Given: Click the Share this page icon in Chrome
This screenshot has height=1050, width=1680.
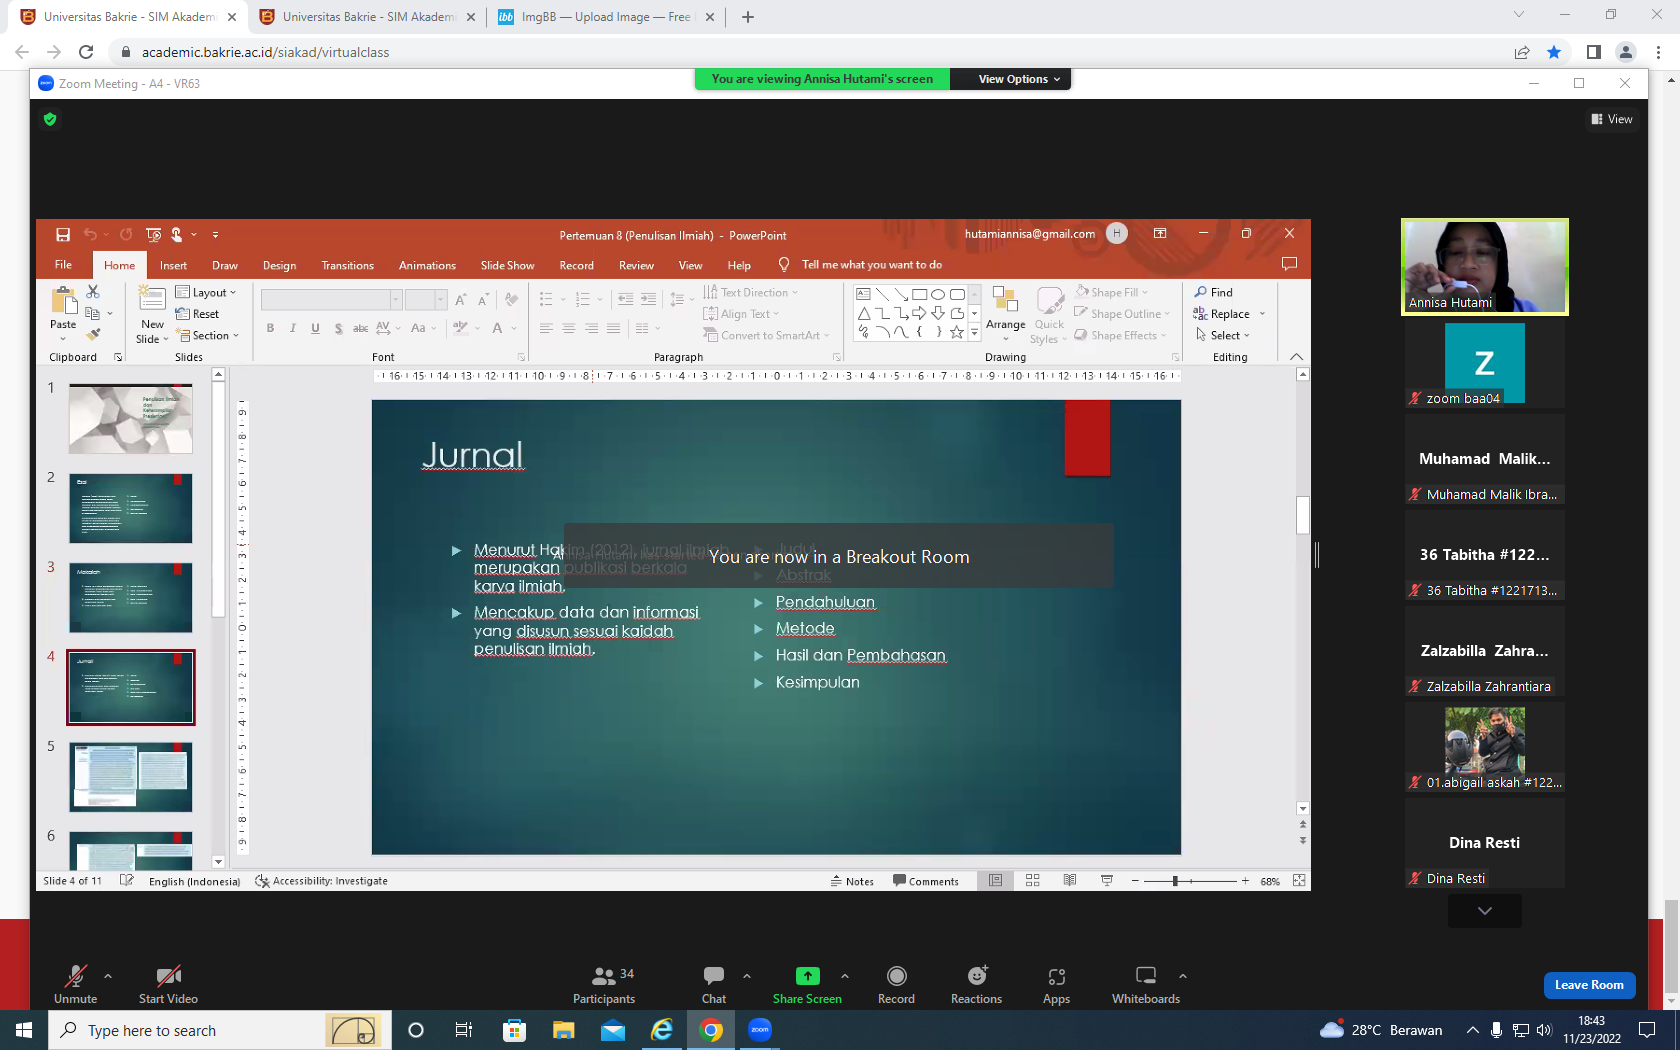Looking at the screenshot, I should 1522,52.
